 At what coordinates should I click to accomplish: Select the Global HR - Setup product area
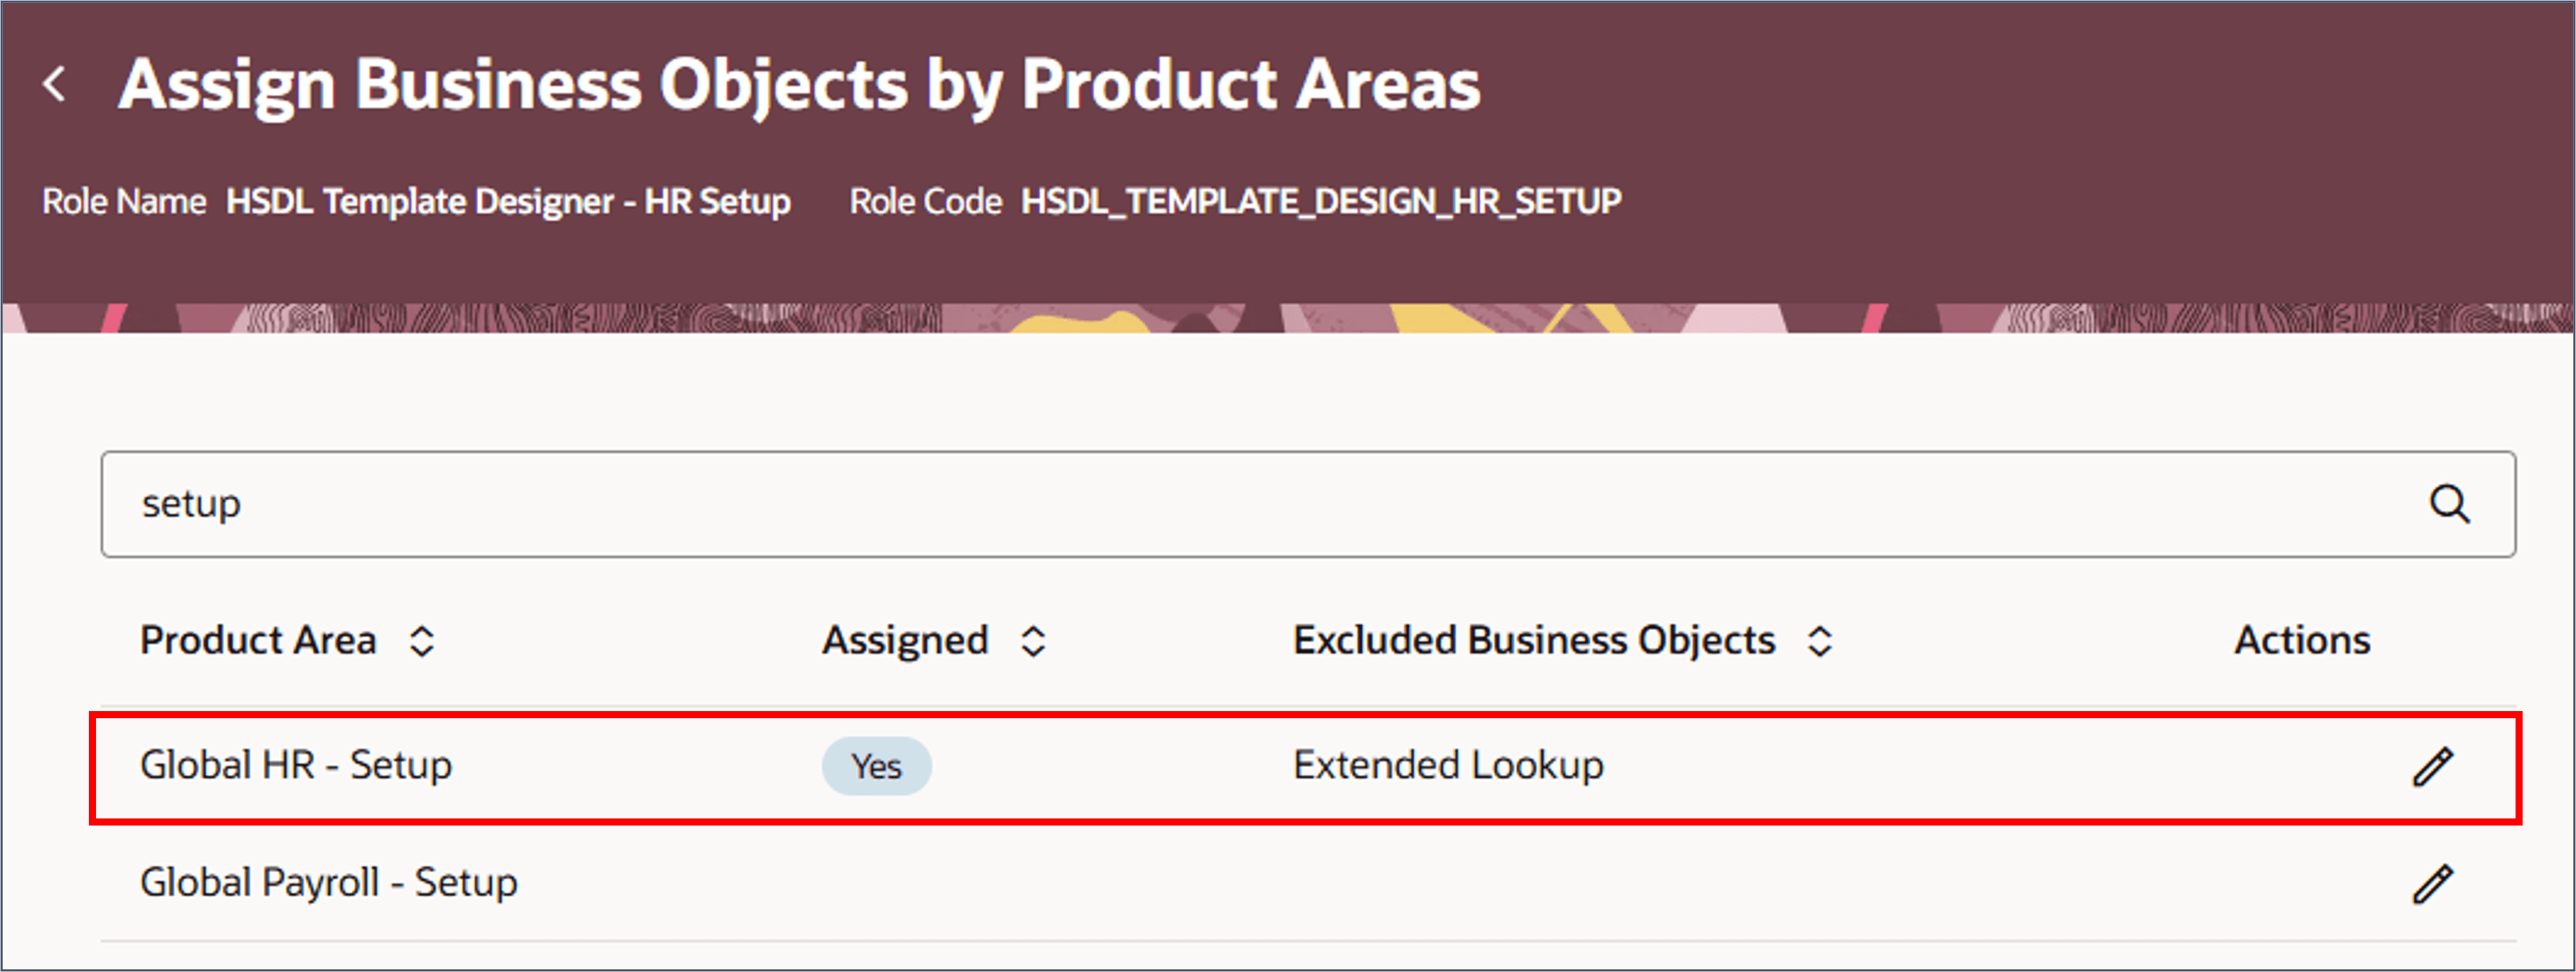coord(296,766)
